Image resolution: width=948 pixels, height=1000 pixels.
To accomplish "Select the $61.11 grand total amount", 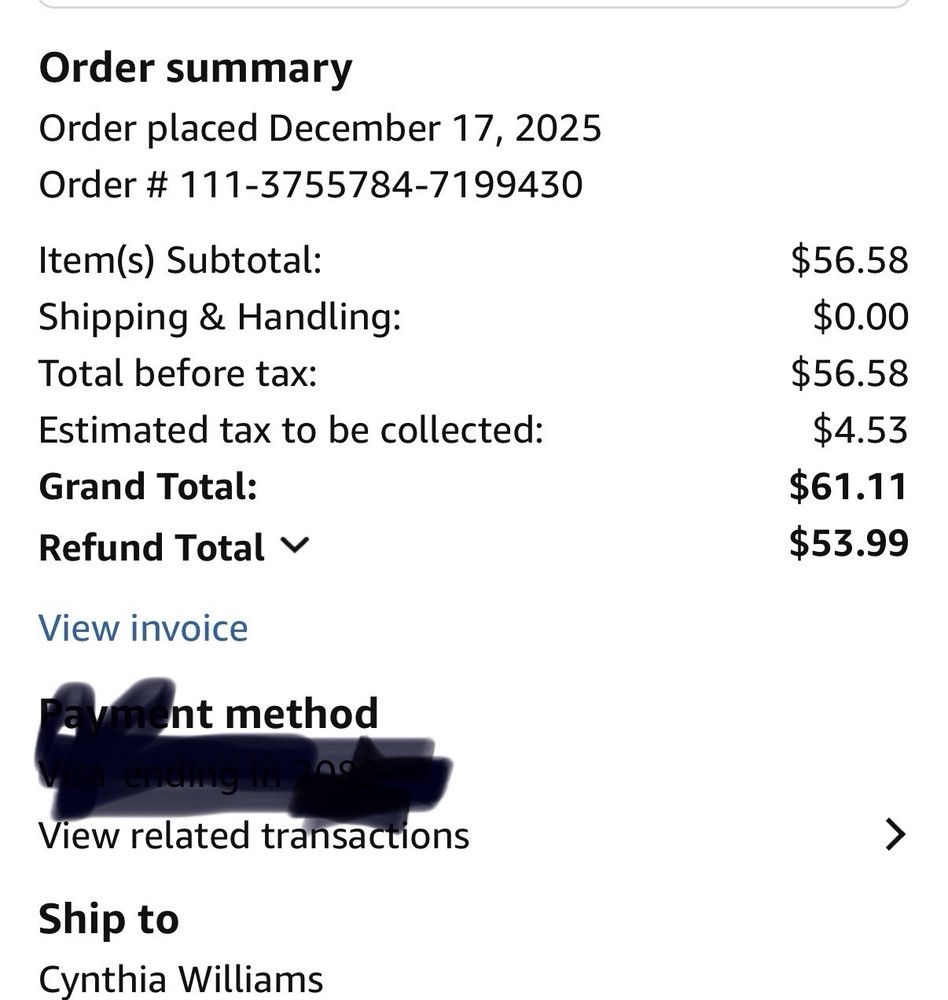I will coord(848,487).
